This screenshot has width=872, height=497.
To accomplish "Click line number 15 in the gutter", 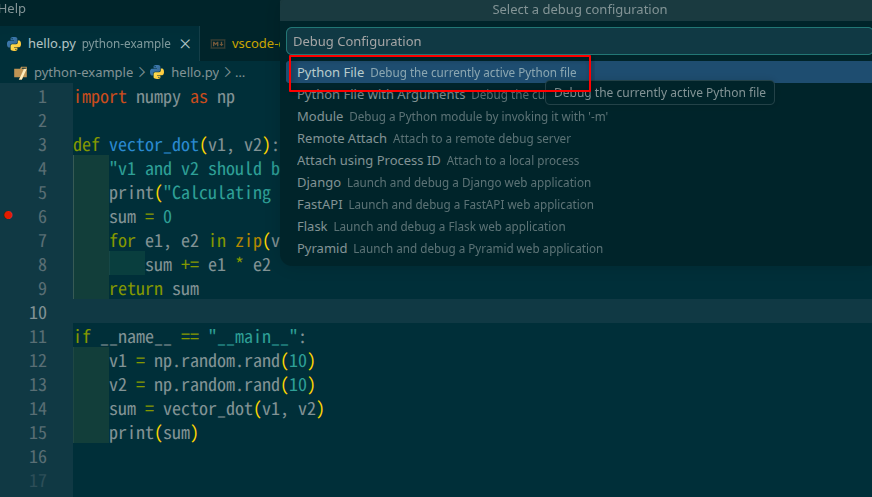I will (38, 433).
